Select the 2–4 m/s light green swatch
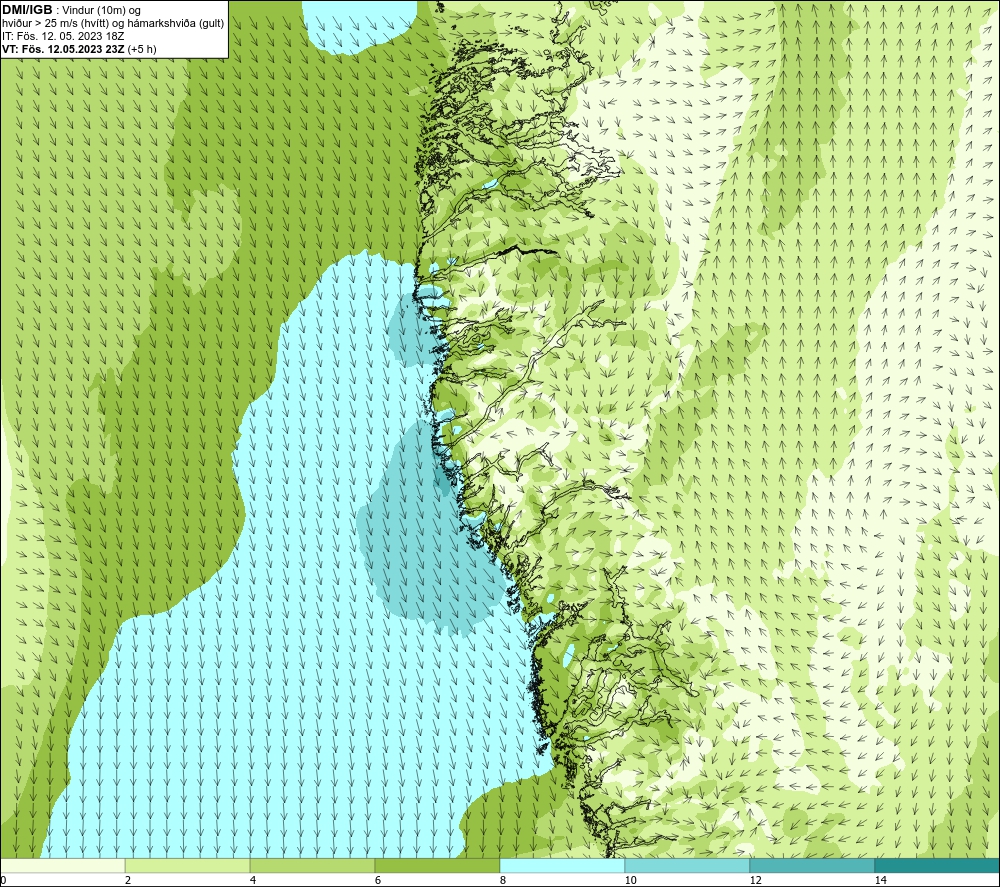The image size is (1000, 887). point(187,865)
